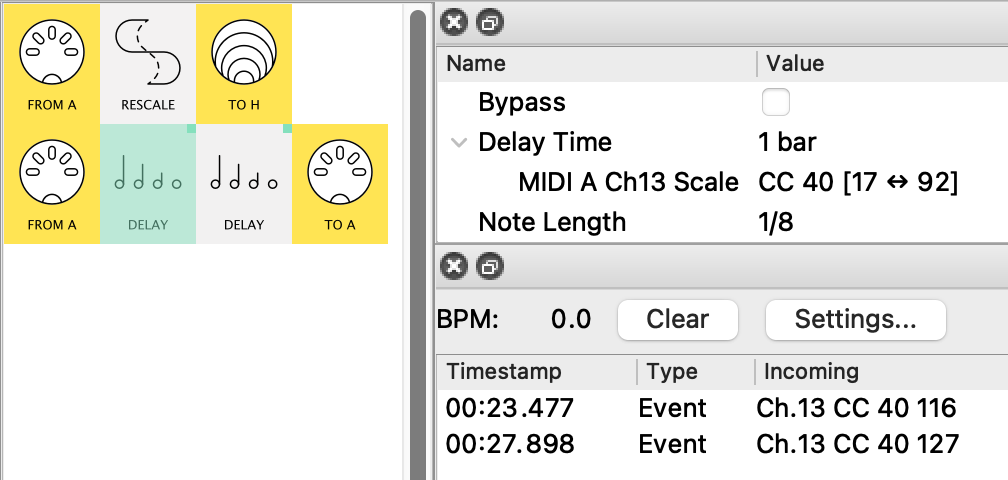The image size is (1008, 480).
Task: Click the vertical scrollbar beside the module canvas
Action: coord(418,240)
